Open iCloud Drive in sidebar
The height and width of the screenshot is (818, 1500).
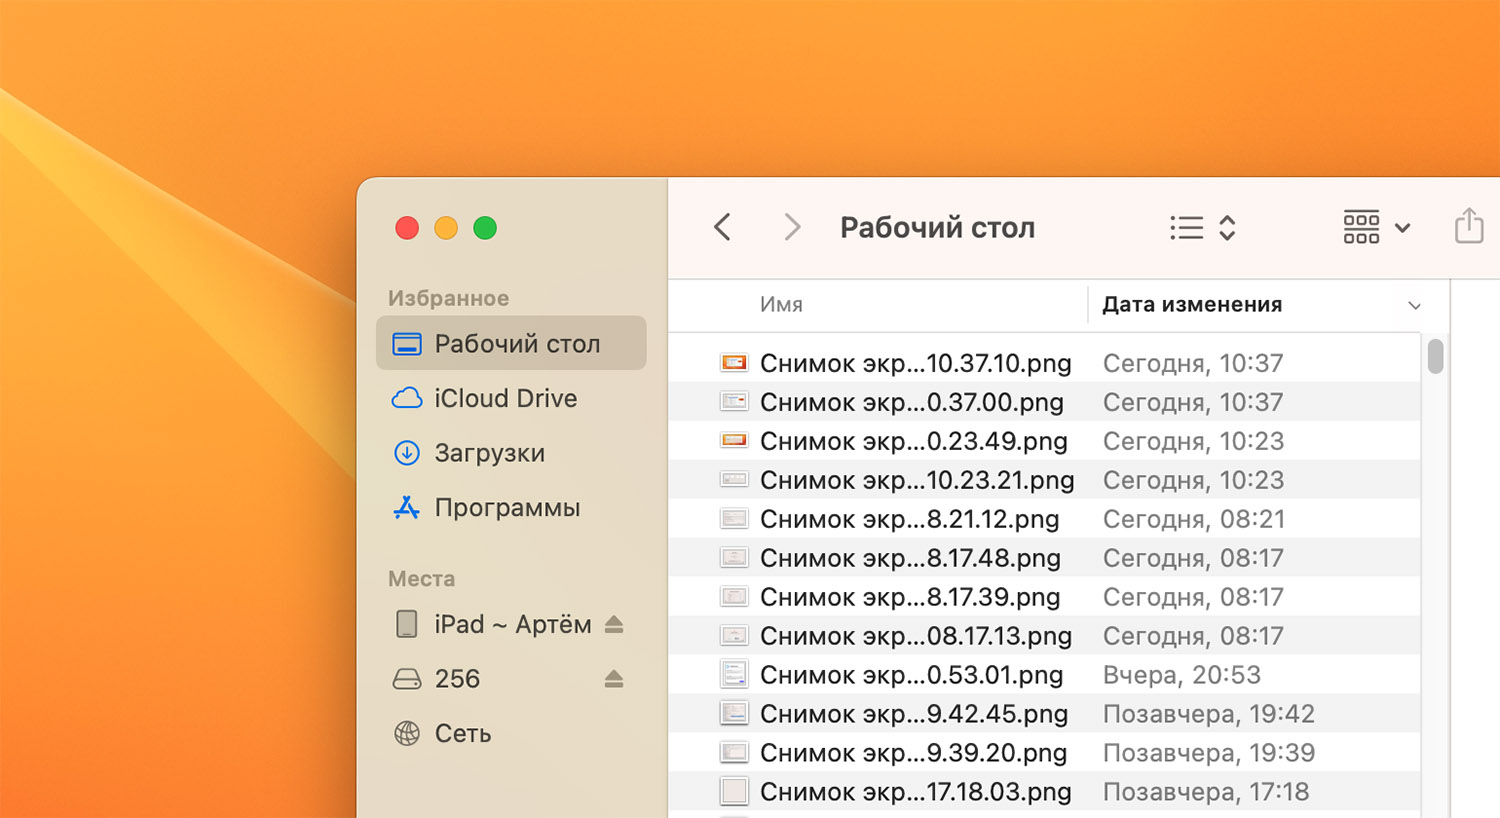pos(505,399)
